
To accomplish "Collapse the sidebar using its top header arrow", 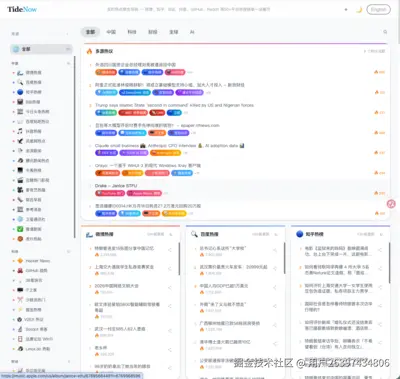I will click(68, 34).
